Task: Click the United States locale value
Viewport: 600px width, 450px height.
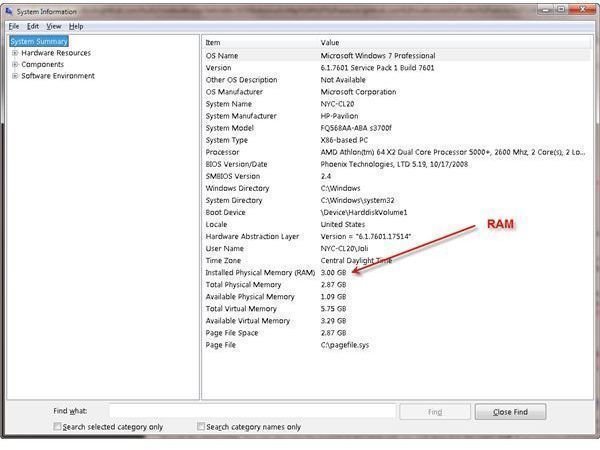Action: tap(343, 224)
